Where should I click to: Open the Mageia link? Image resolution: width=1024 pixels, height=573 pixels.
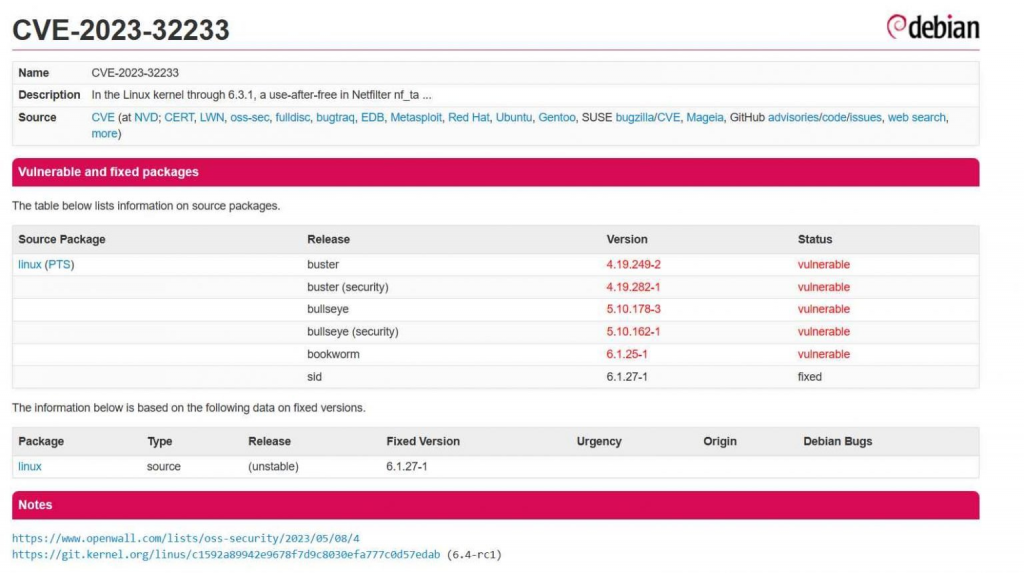pos(706,117)
